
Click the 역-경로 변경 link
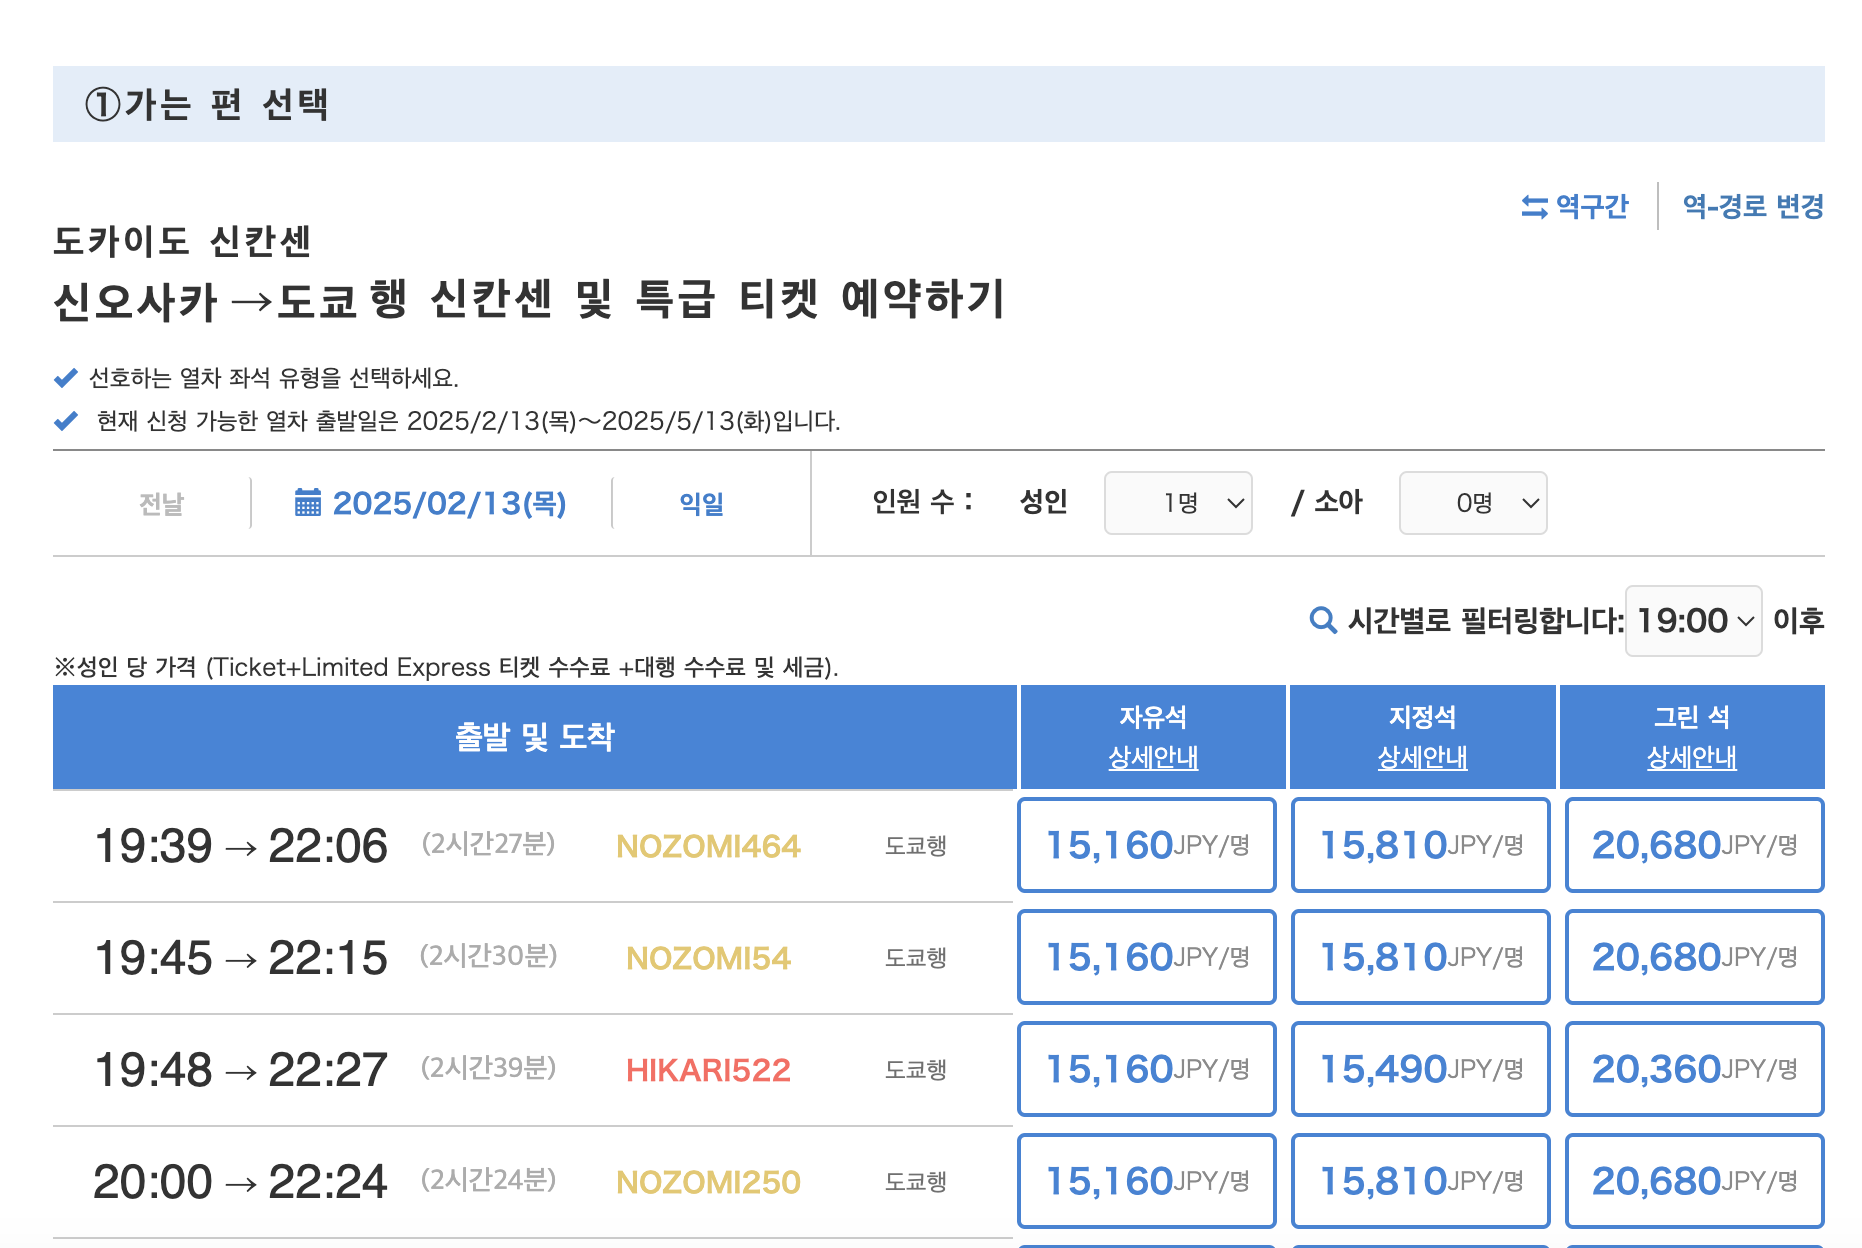tap(1753, 207)
